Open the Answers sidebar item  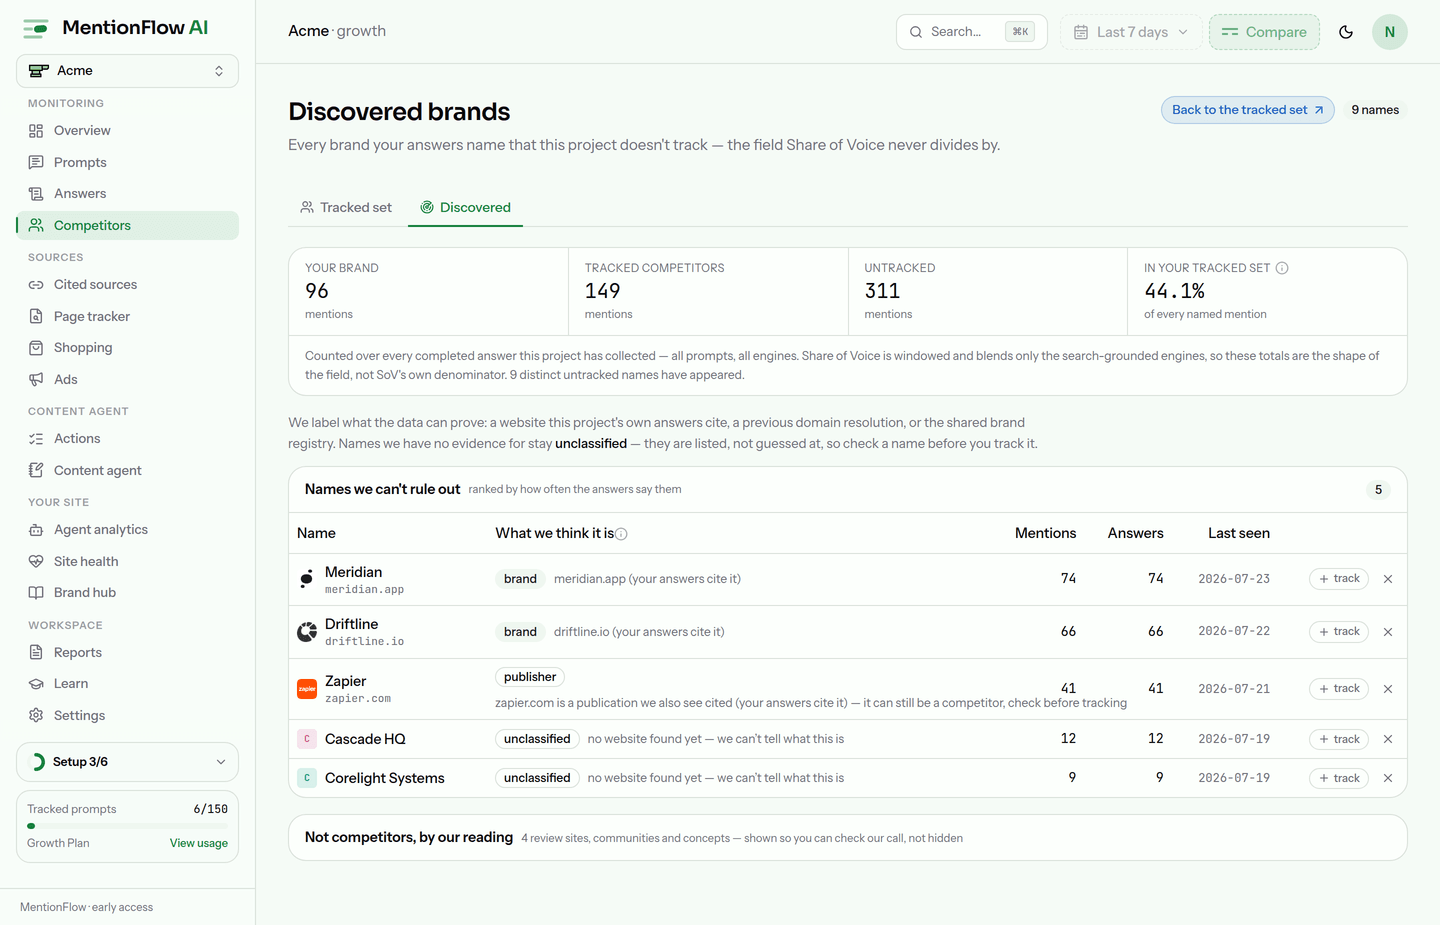pyautogui.click(x=127, y=194)
